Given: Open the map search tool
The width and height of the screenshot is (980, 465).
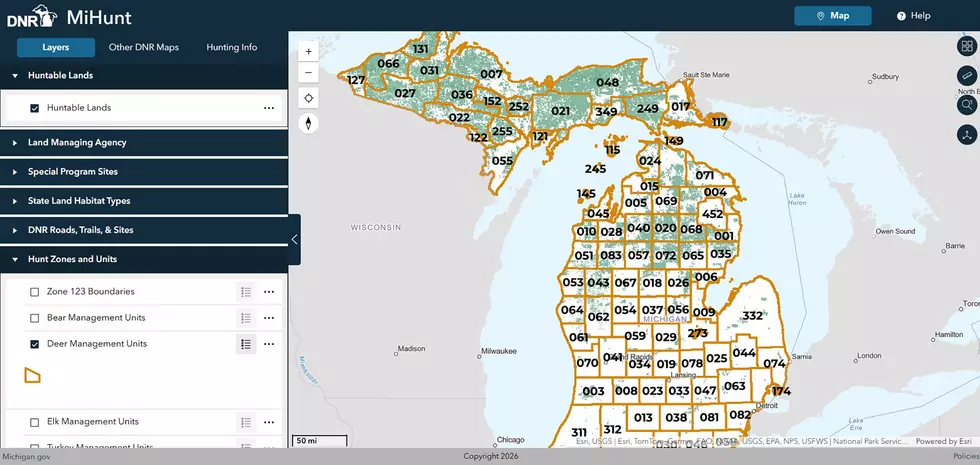Looking at the screenshot, I should tap(967, 104).
